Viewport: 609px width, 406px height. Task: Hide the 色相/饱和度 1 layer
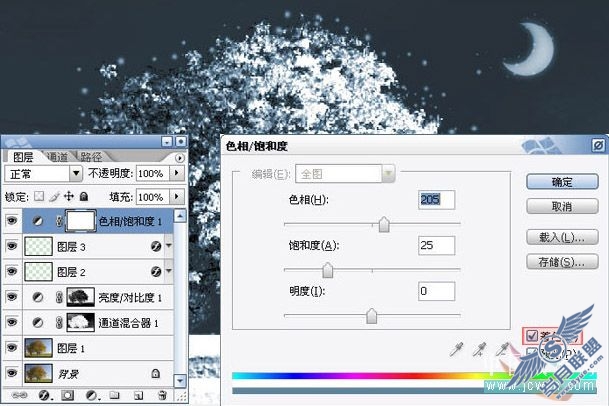coord(12,221)
